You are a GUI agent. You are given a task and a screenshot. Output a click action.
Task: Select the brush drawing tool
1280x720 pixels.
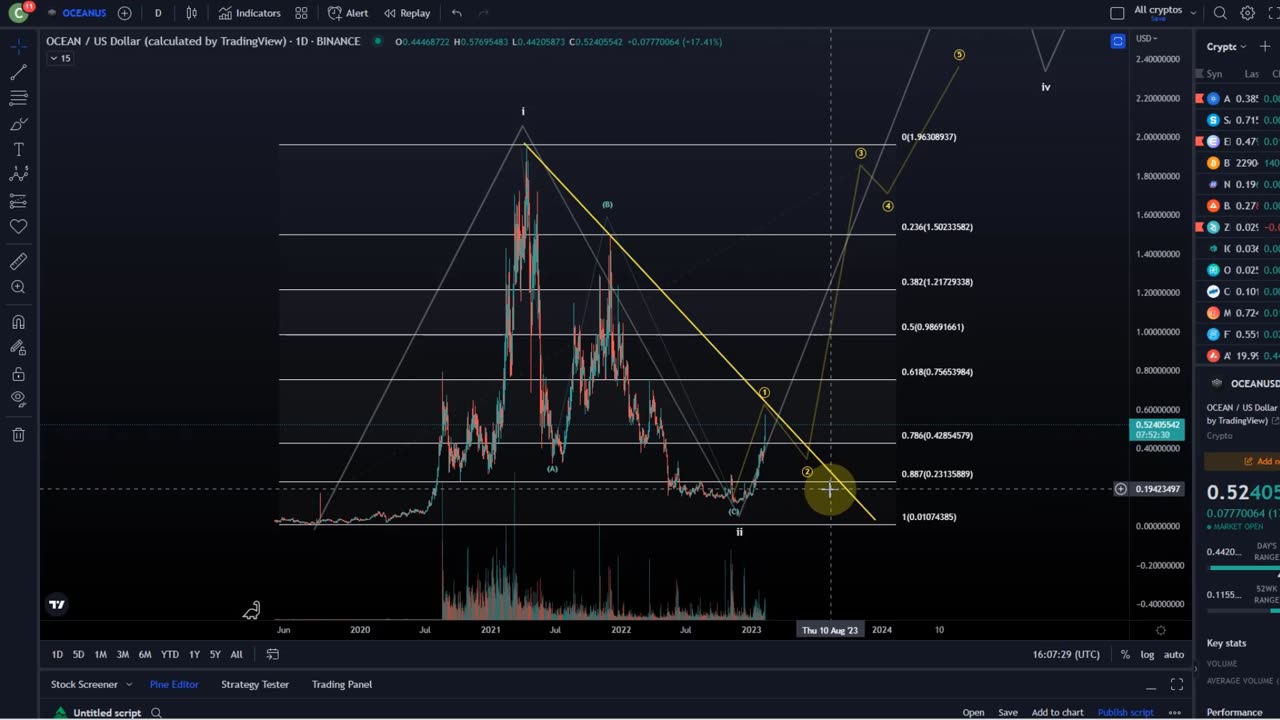tap(18, 124)
